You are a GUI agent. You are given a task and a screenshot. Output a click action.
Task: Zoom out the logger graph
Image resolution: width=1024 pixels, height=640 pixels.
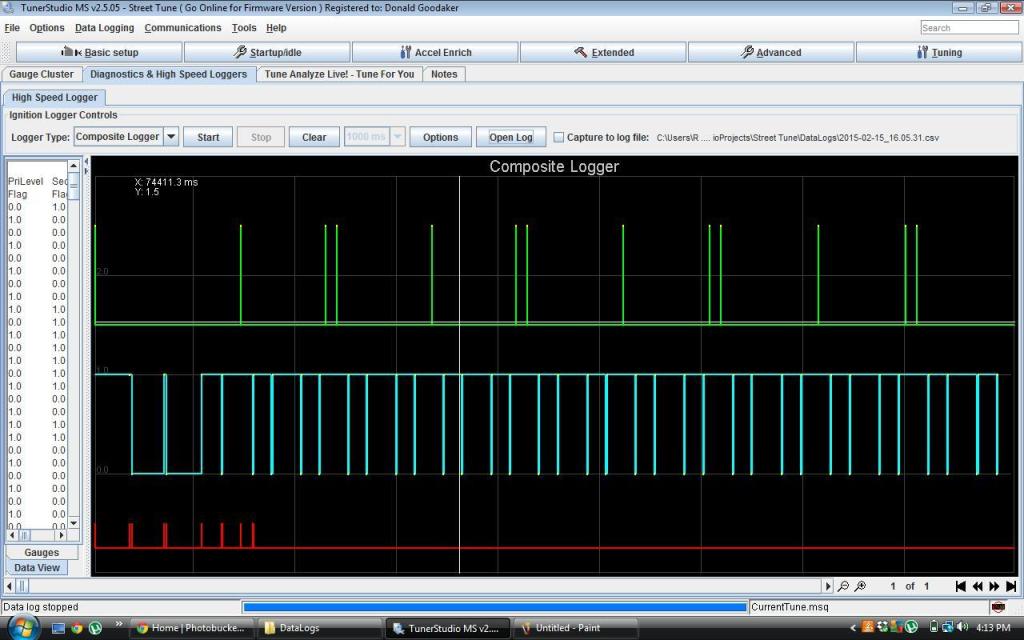843,586
